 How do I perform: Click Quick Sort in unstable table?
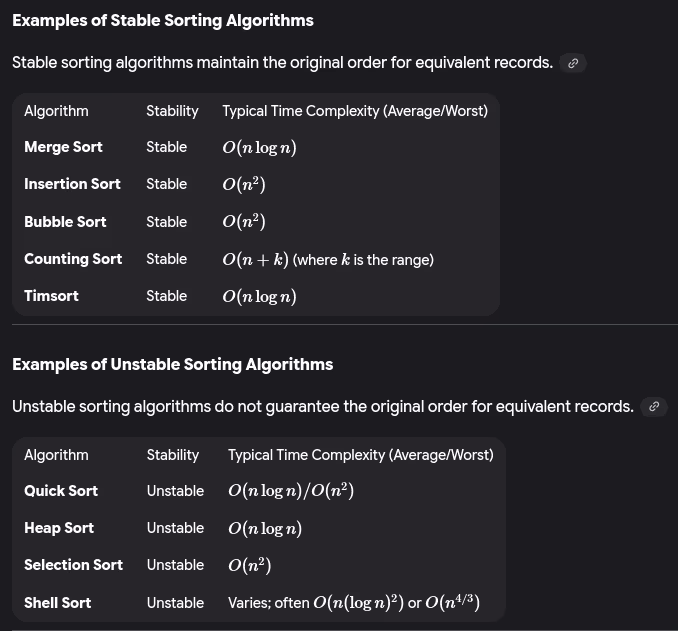[x=61, y=491]
